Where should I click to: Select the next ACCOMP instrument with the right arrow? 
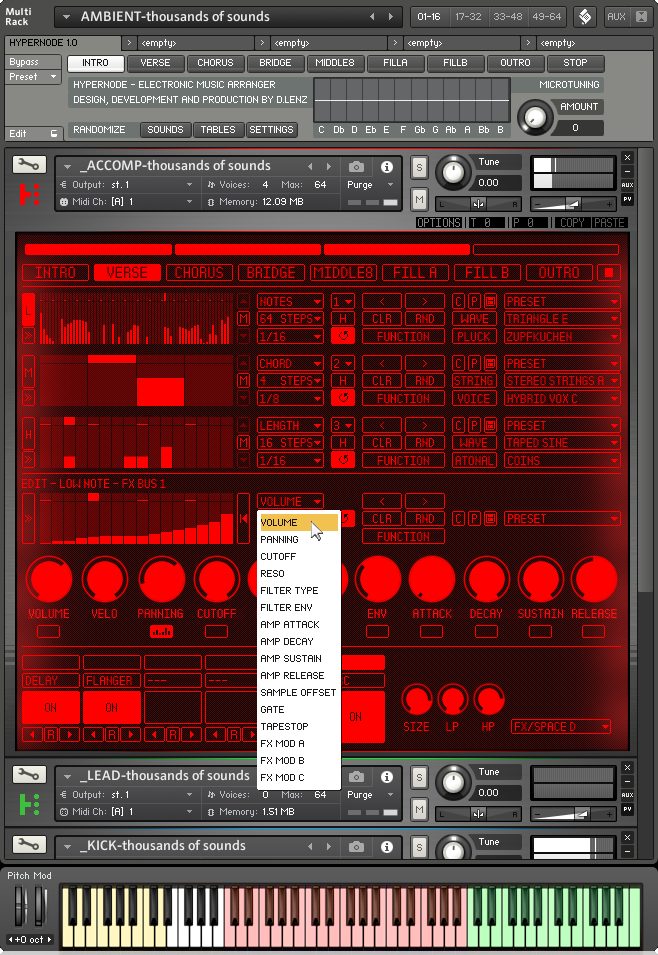tap(329, 166)
